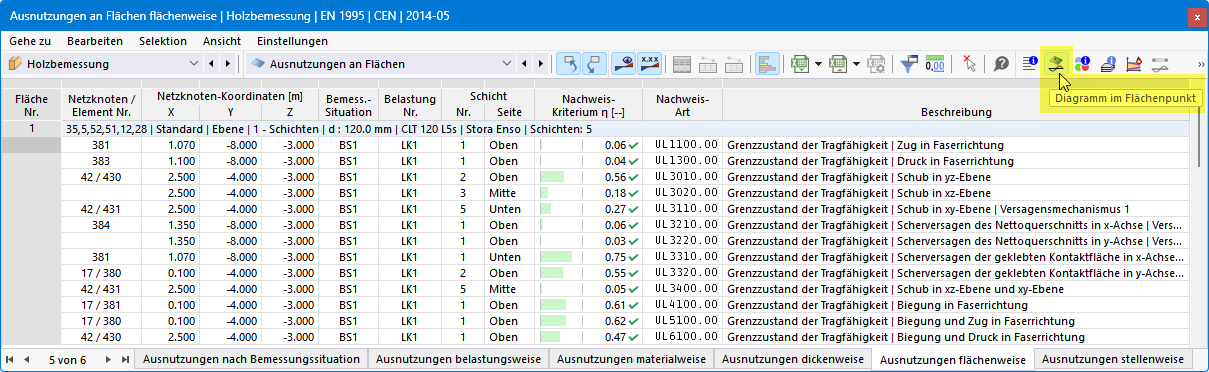Click the funnel filter icon
The image size is (1209, 372).
pyautogui.click(x=909, y=63)
